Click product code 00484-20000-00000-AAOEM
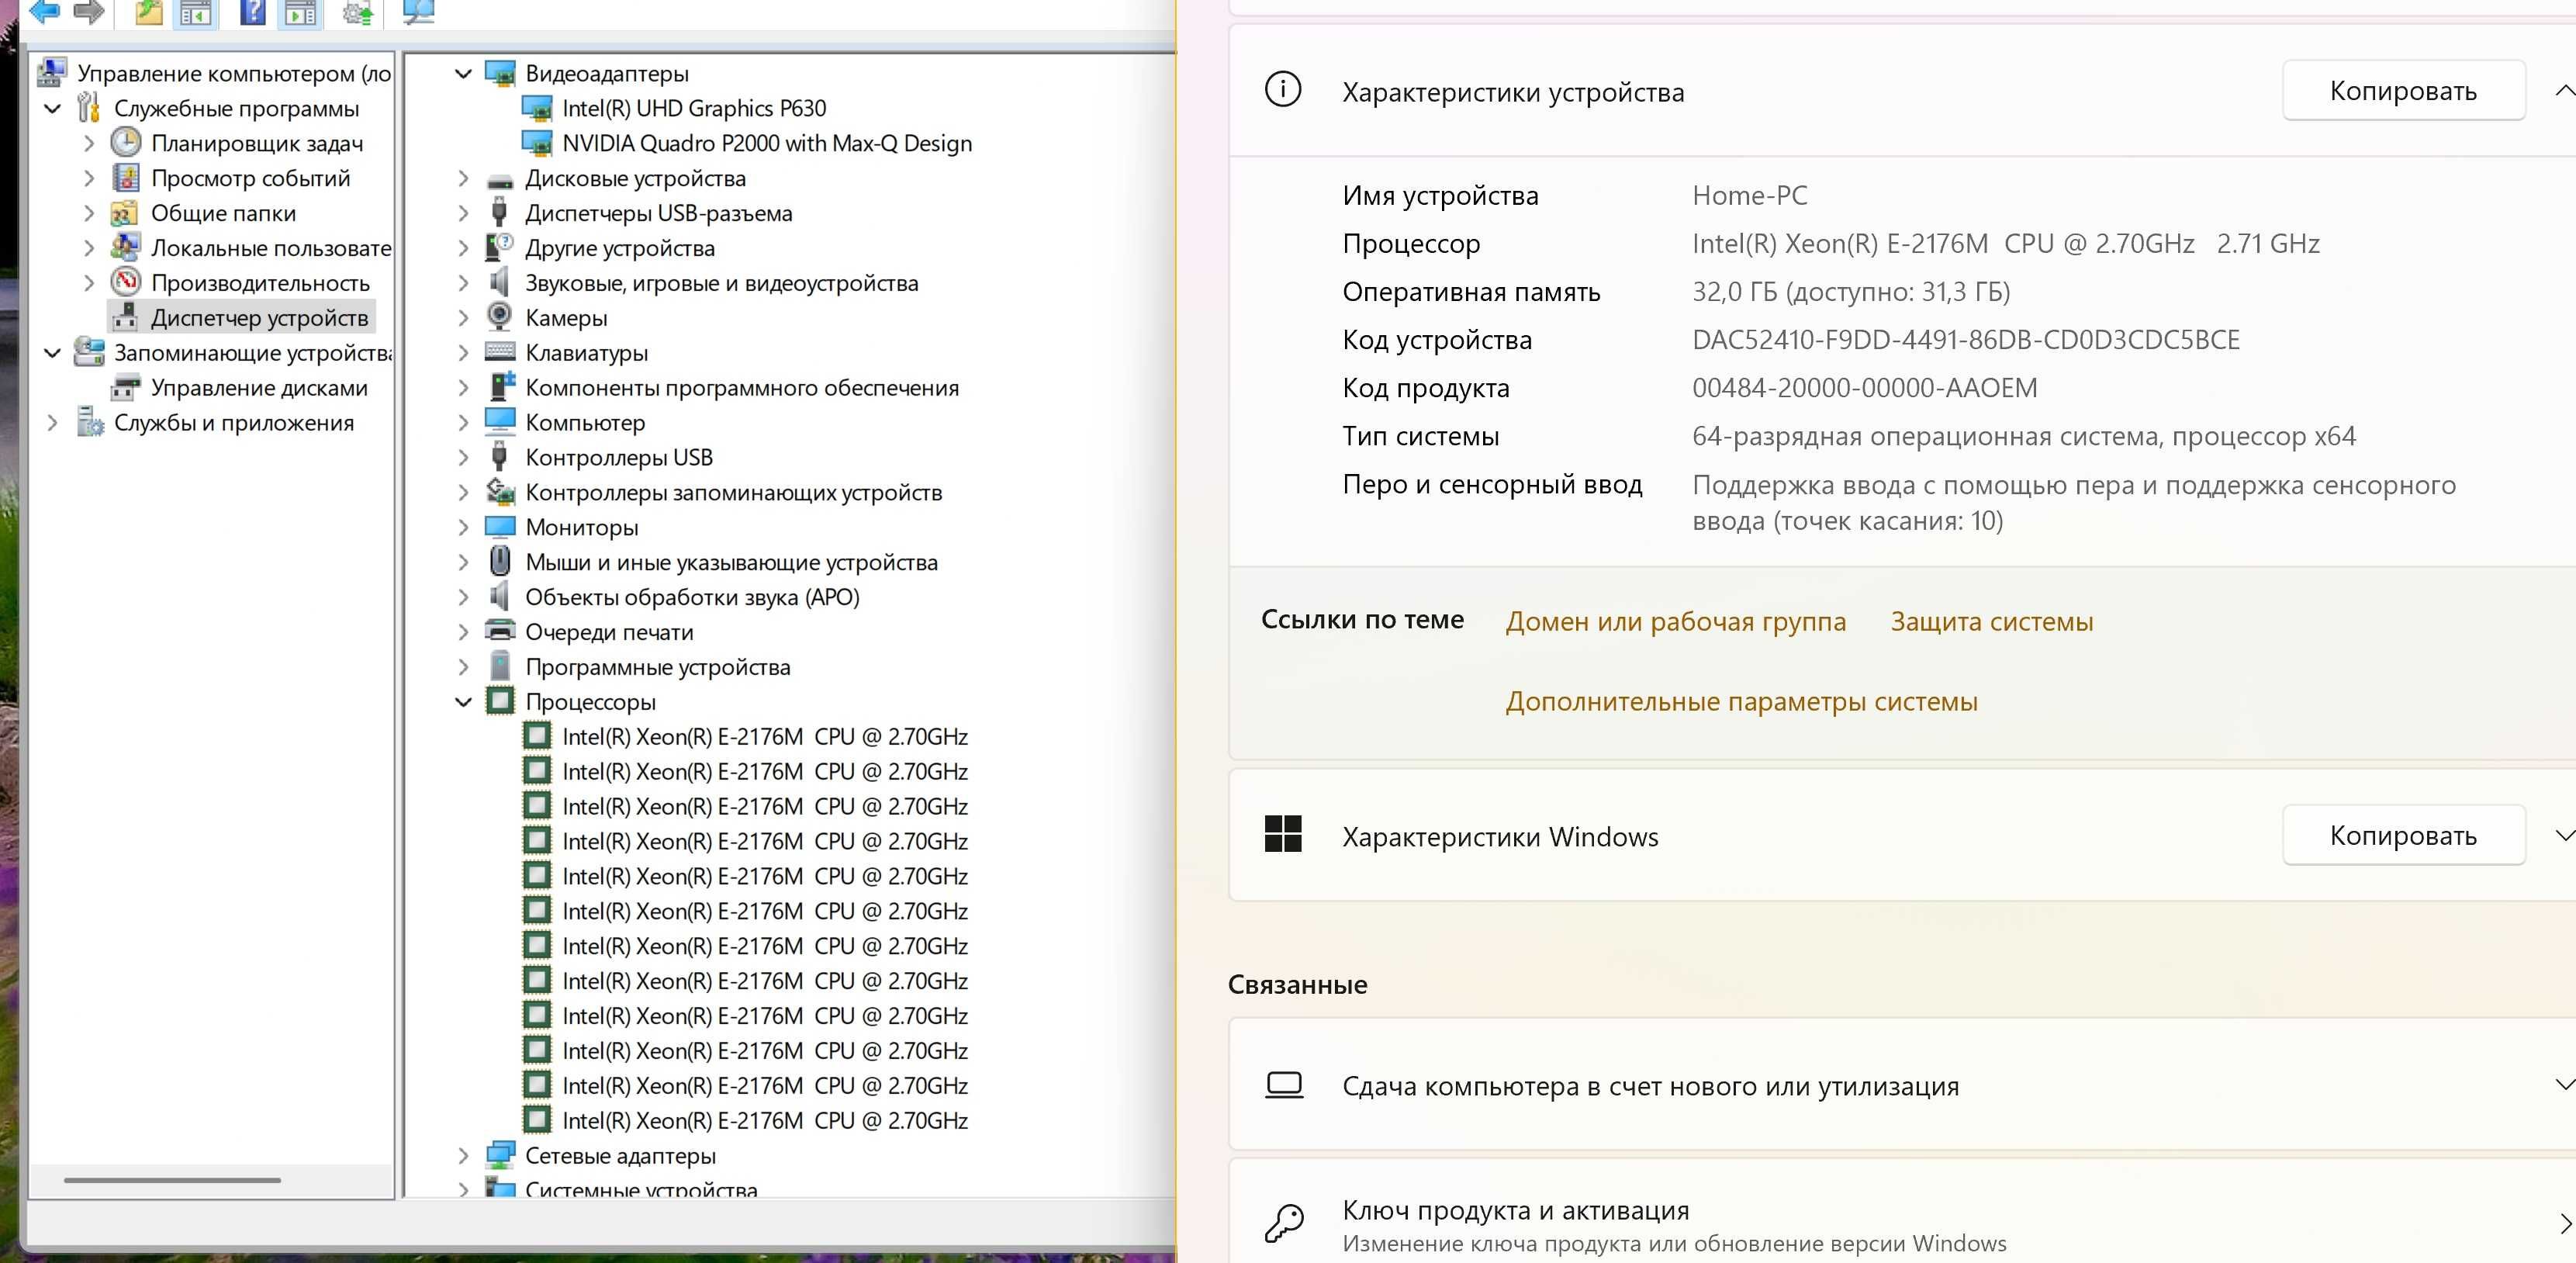This screenshot has width=2576, height=1263. (1864, 388)
